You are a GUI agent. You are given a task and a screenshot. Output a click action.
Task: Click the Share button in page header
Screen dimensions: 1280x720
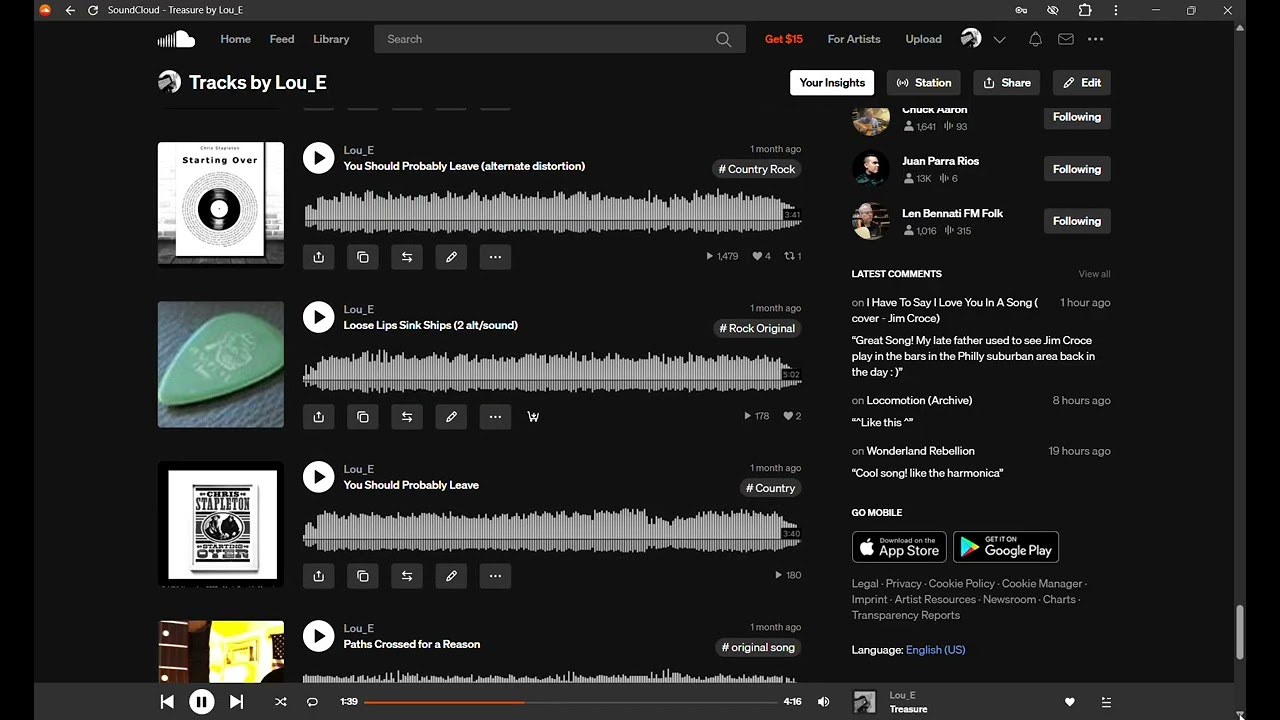click(x=1007, y=83)
